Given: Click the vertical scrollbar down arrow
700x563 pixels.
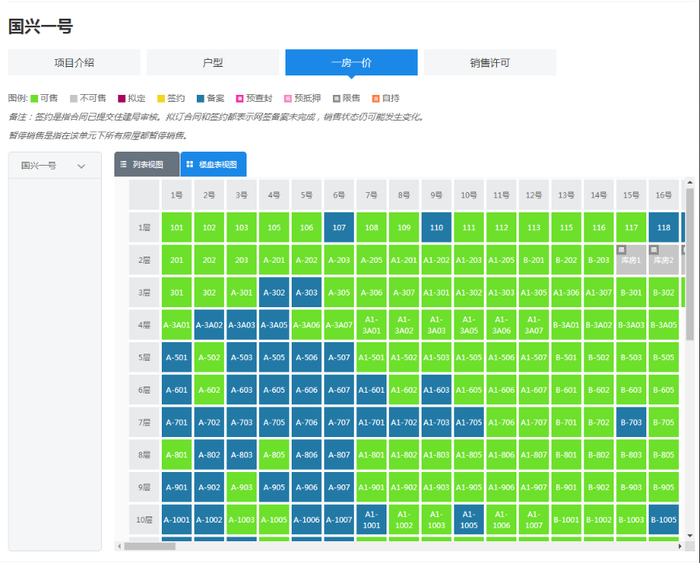Looking at the screenshot, I should tap(690, 535).
